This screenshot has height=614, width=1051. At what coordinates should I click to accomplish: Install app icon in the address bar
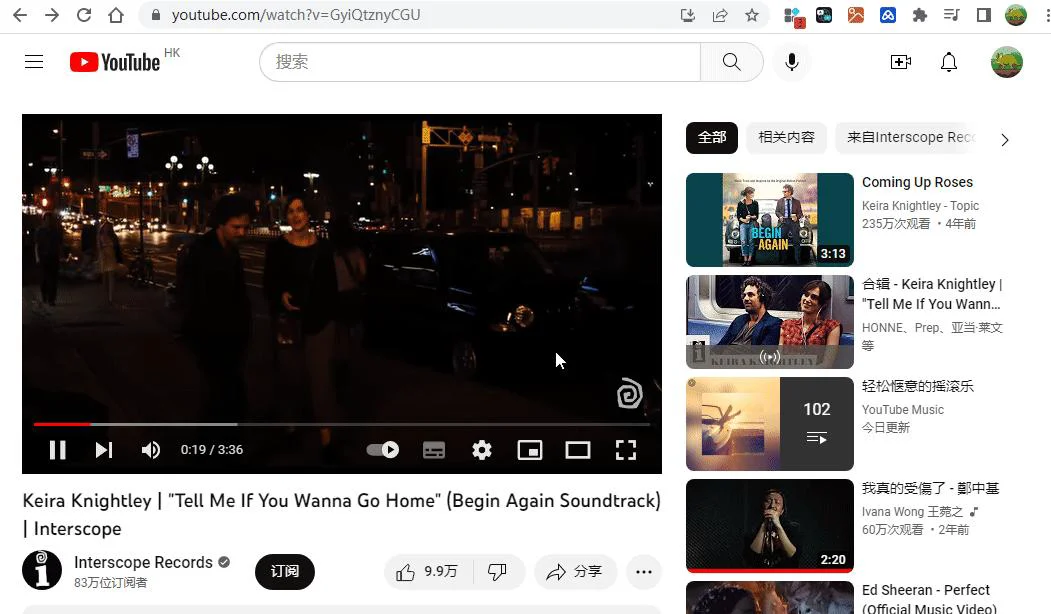[688, 15]
